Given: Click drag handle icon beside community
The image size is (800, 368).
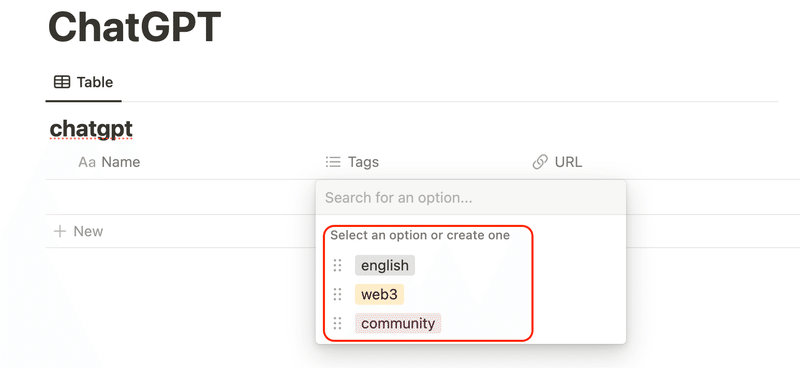Looking at the screenshot, I should [337, 323].
